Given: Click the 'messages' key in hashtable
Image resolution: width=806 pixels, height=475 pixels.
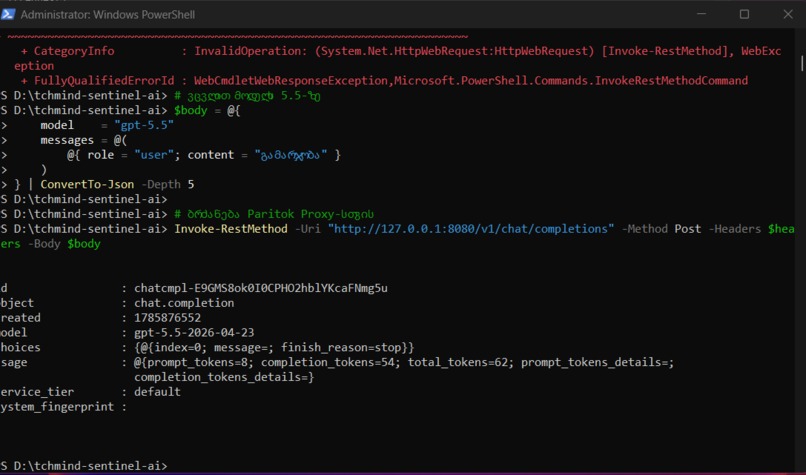Looking at the screenshot, I should click(x=67, y=140).
